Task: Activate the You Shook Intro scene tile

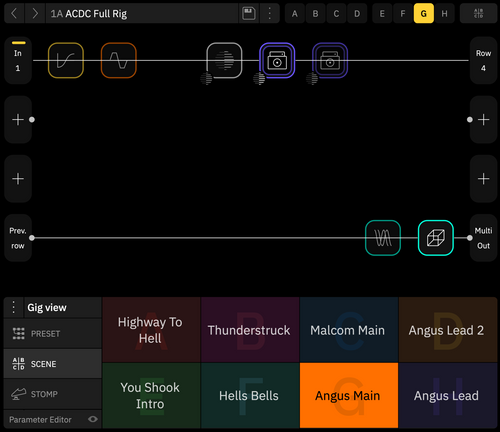Action: [151, 395]
